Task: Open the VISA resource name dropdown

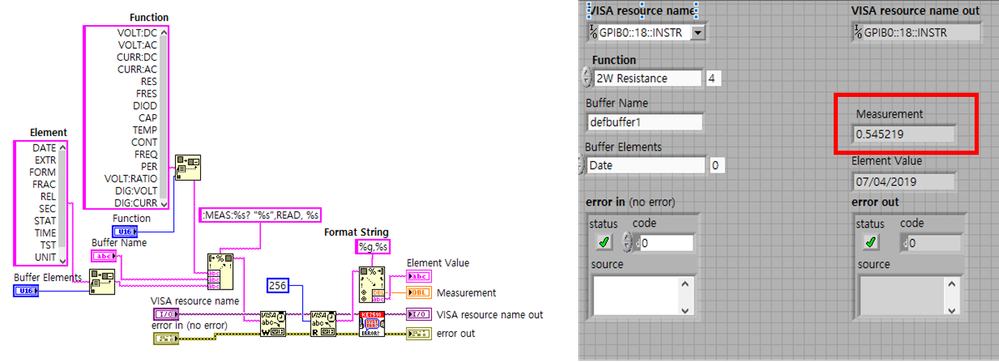Action: (x=698, y=33)
